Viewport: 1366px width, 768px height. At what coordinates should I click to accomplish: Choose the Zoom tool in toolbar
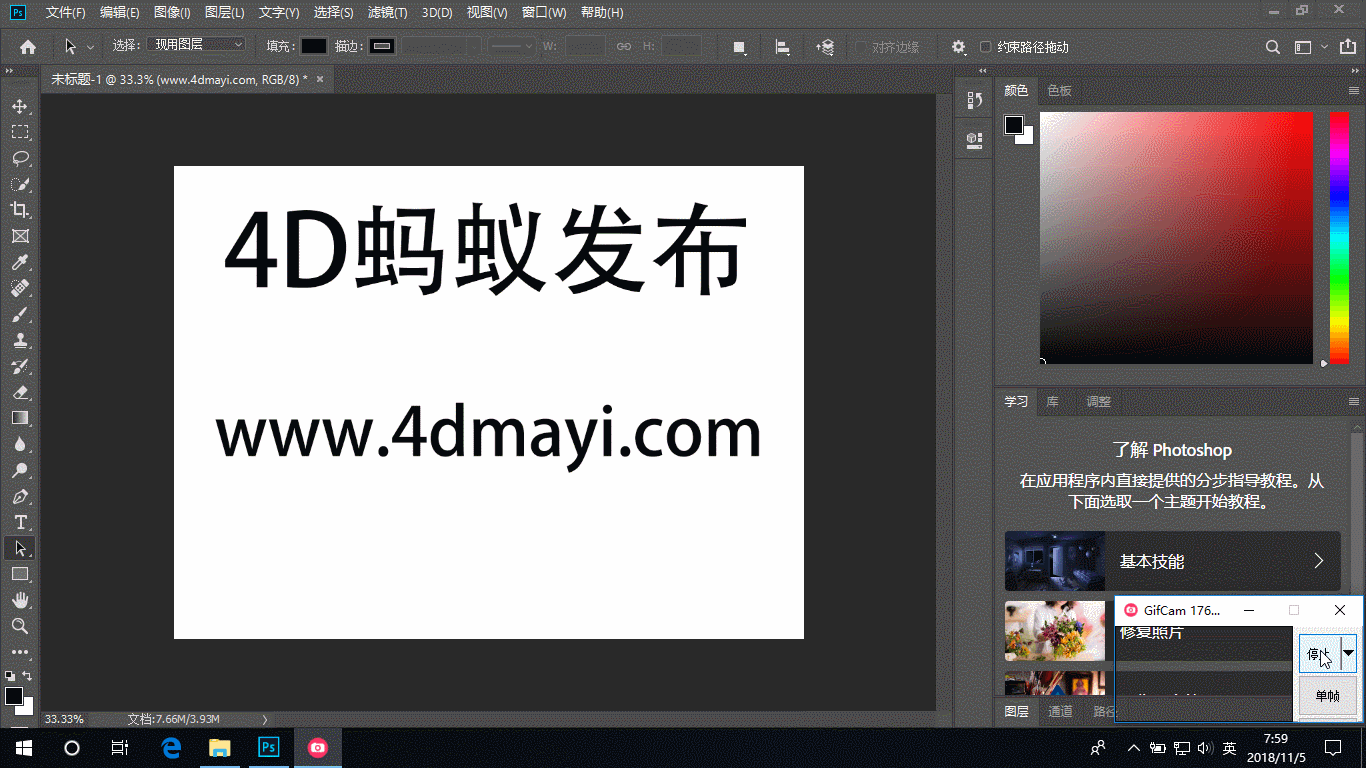[20, 626]
